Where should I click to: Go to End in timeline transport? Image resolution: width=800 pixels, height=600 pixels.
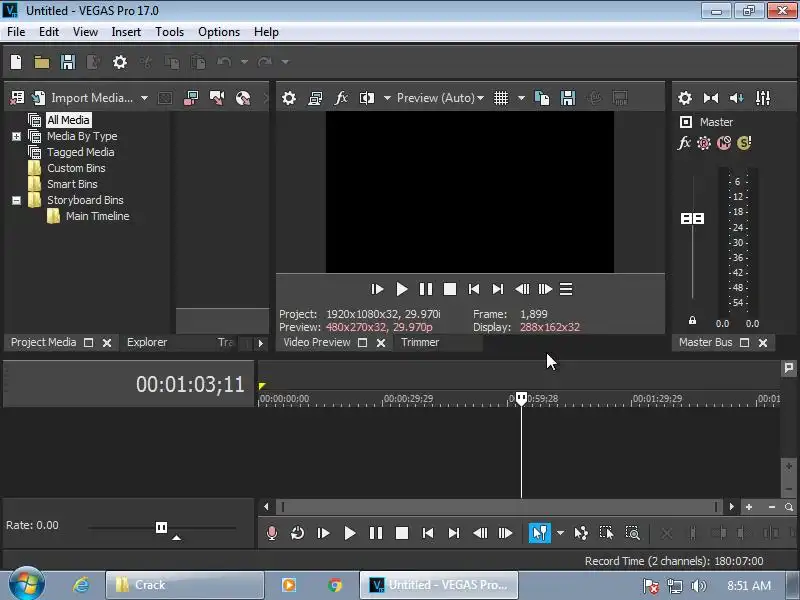click(x=454, y=533)
